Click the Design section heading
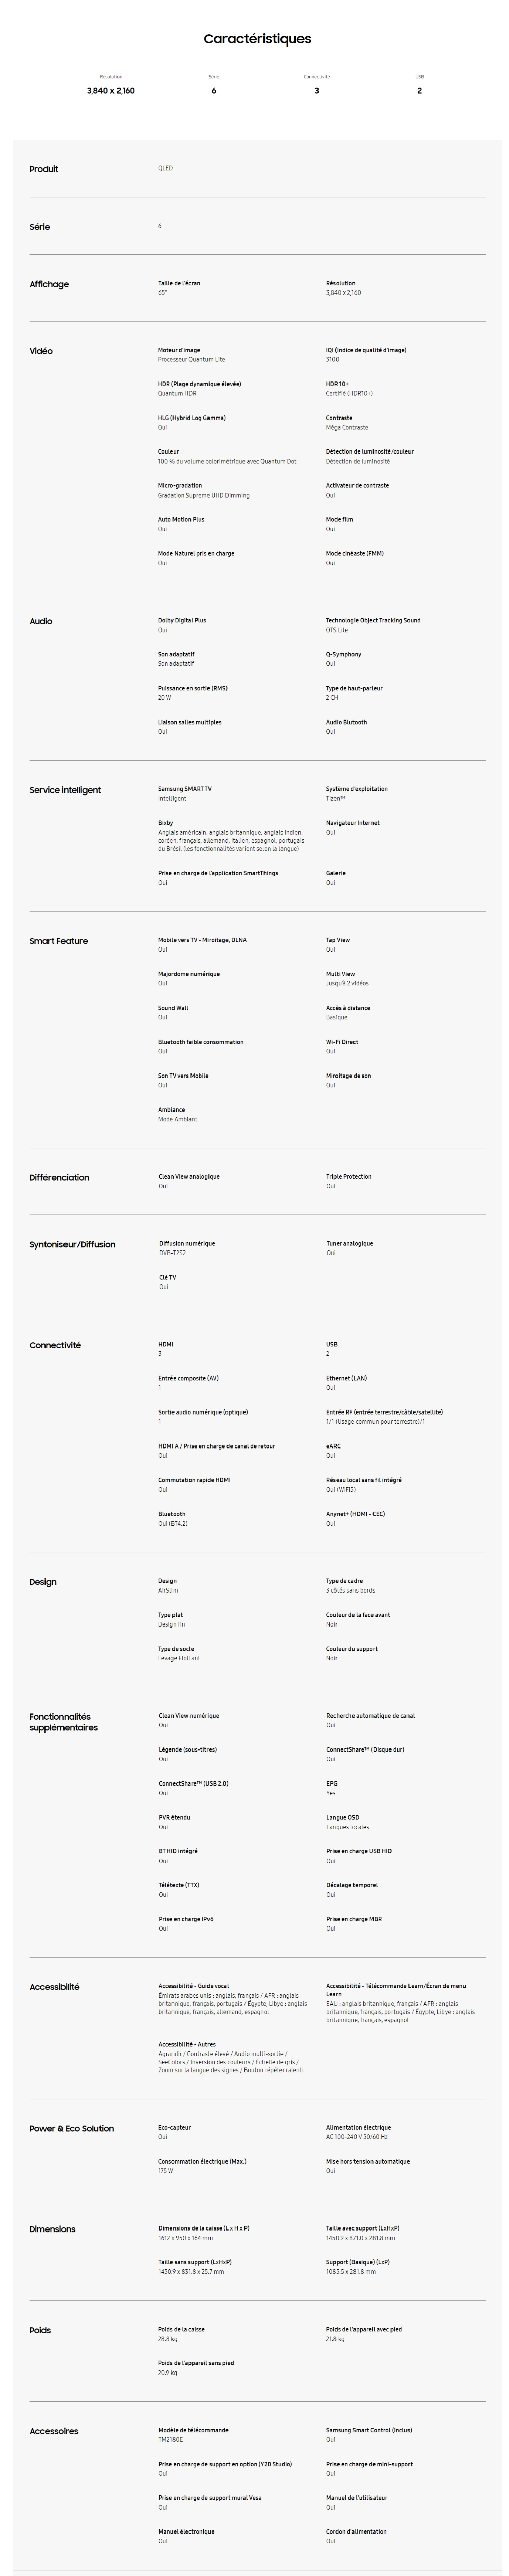Image resolution: width=509 pixels, height=2576 pixels. click(43, 1582)
